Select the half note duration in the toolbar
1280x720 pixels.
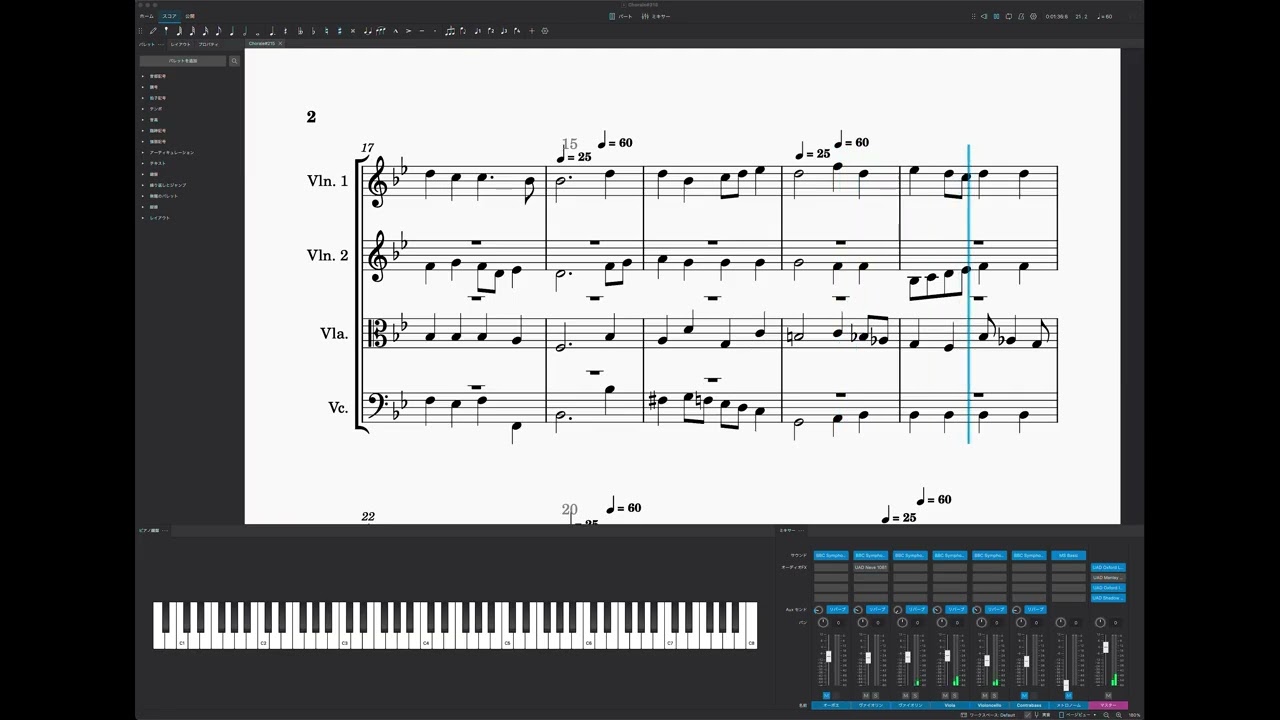click(245, 31)
